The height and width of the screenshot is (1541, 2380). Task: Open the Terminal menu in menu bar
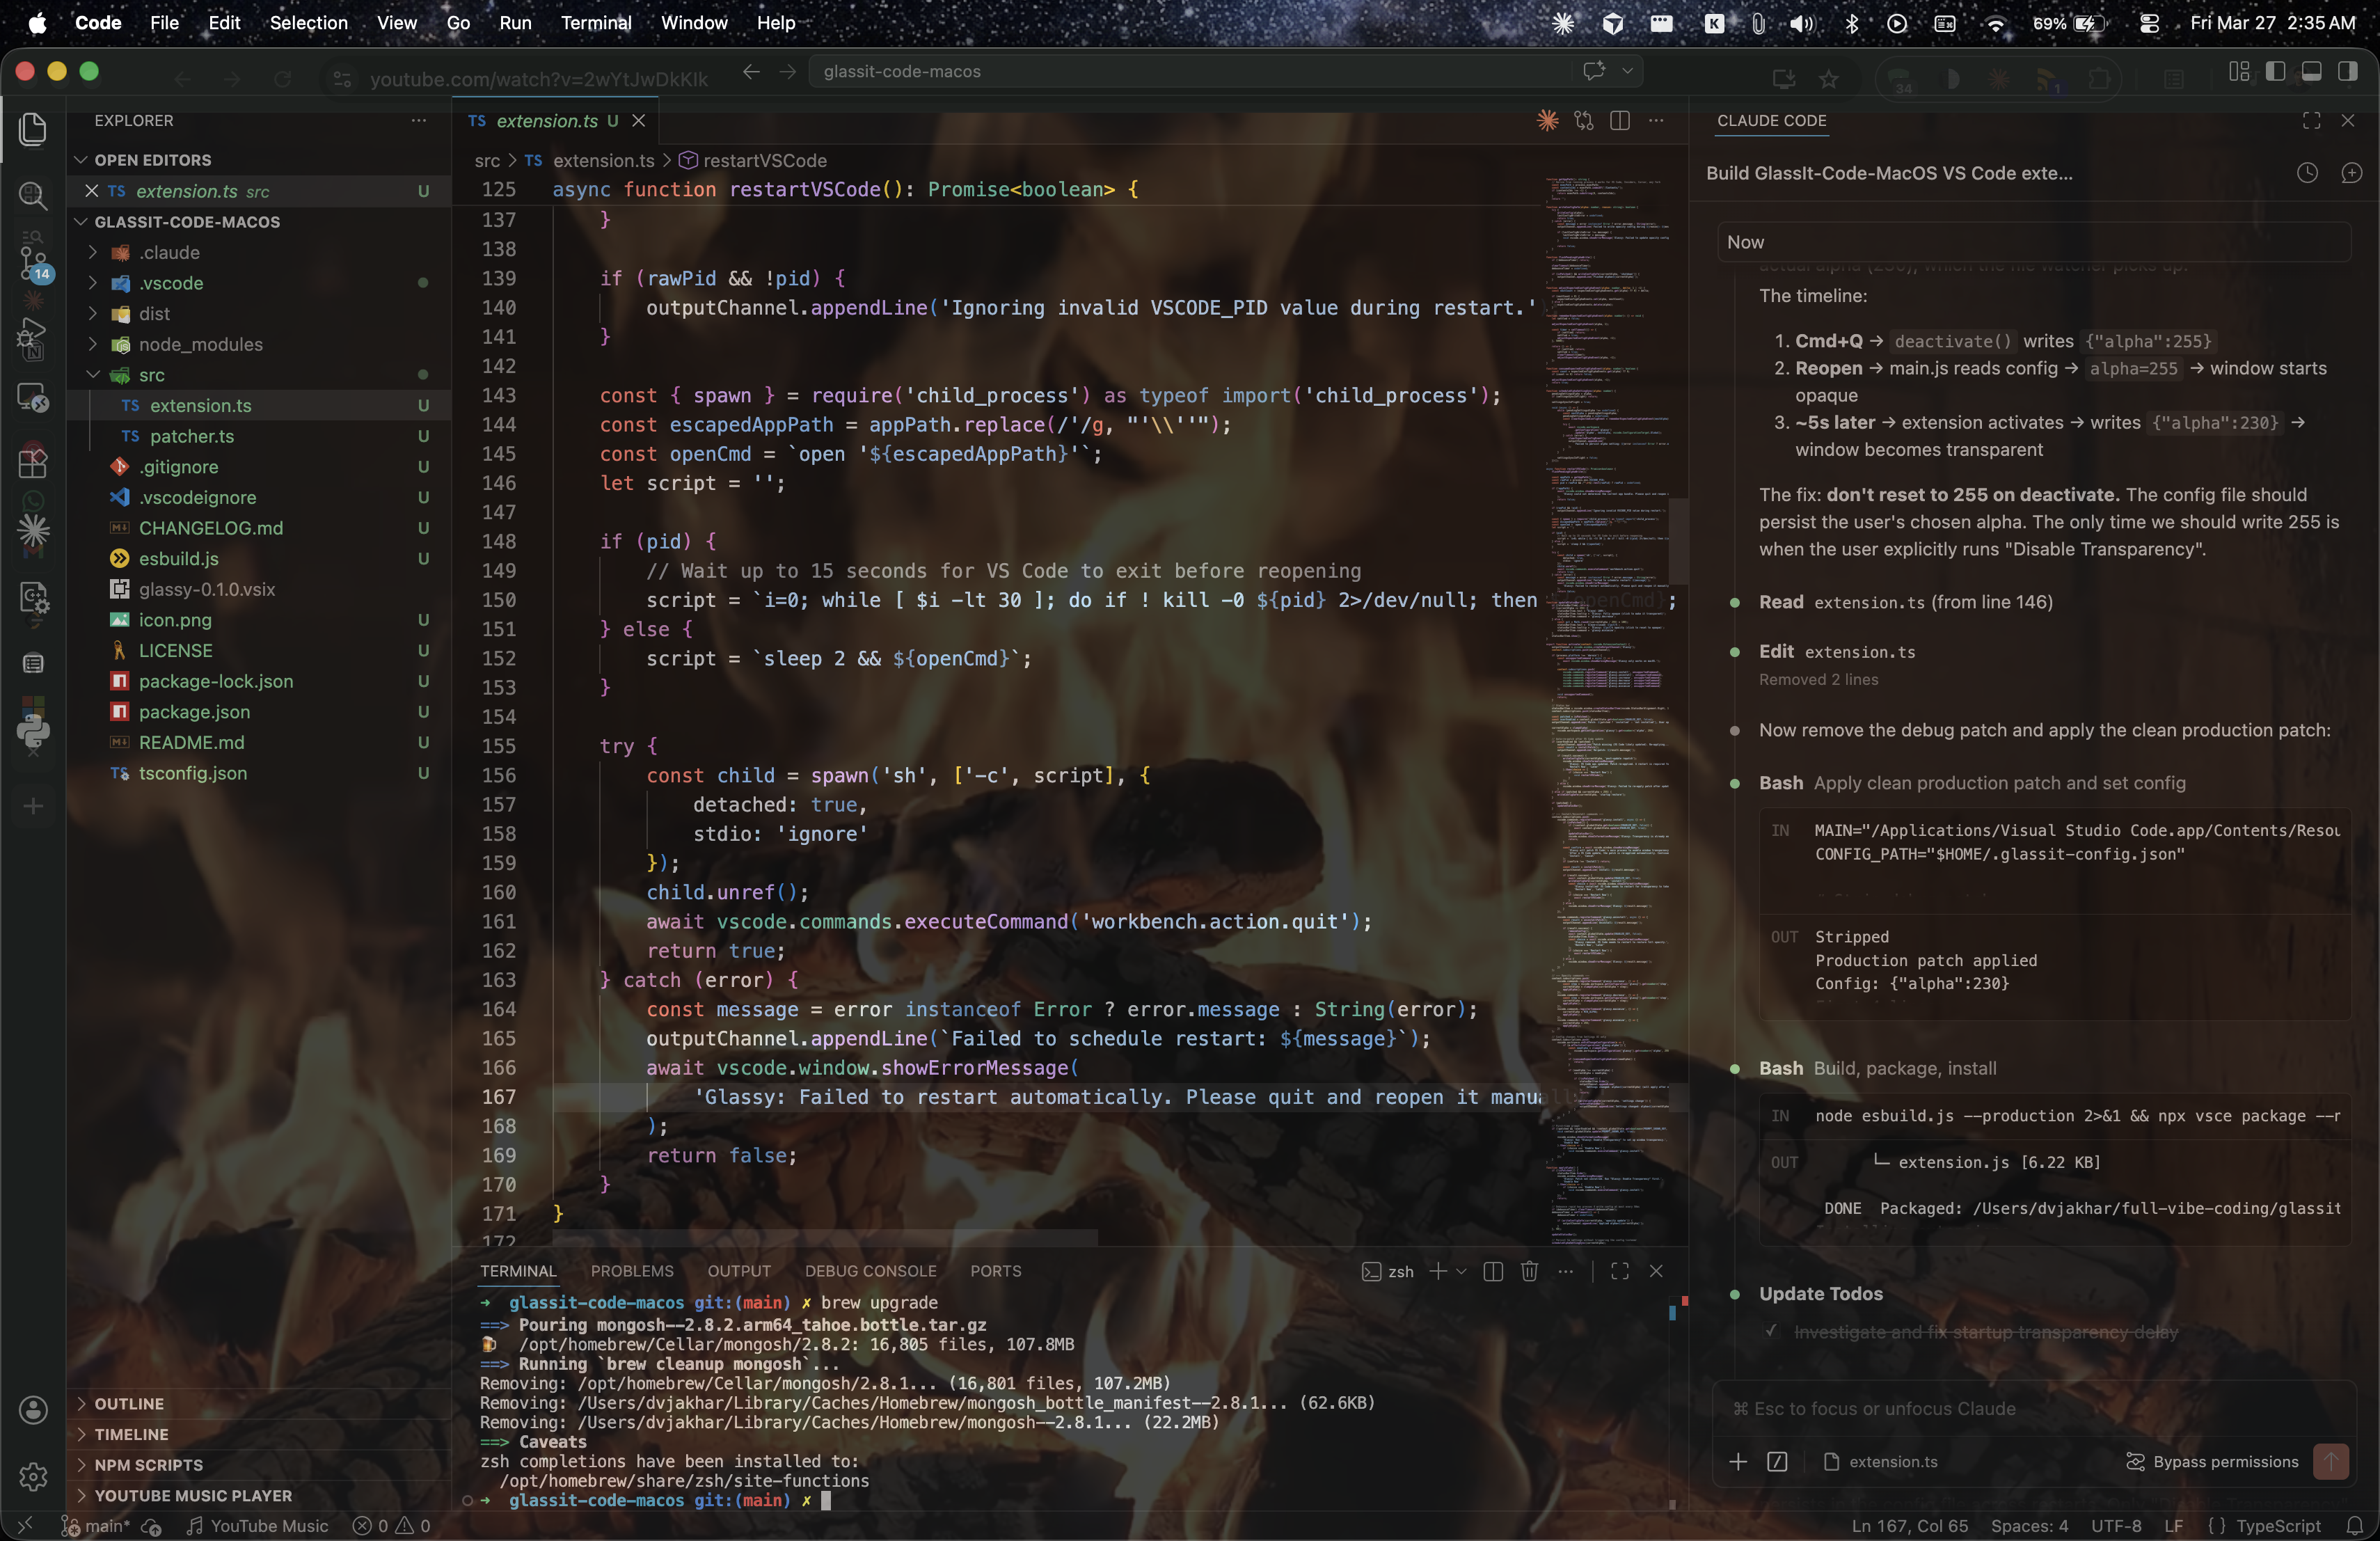point(596,22)
